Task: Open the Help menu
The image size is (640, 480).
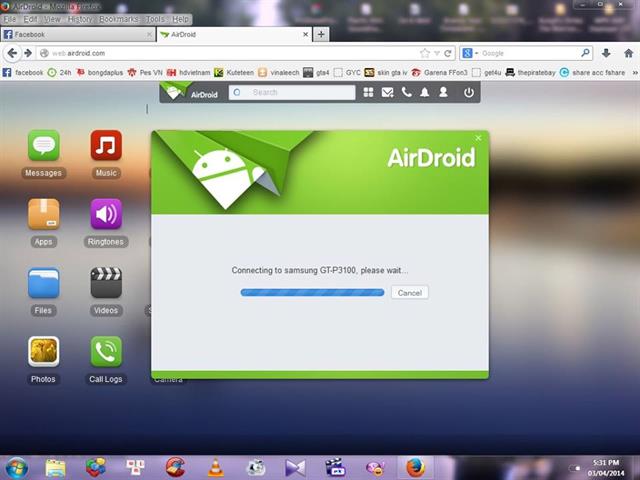Action: [x=180, y=19]
